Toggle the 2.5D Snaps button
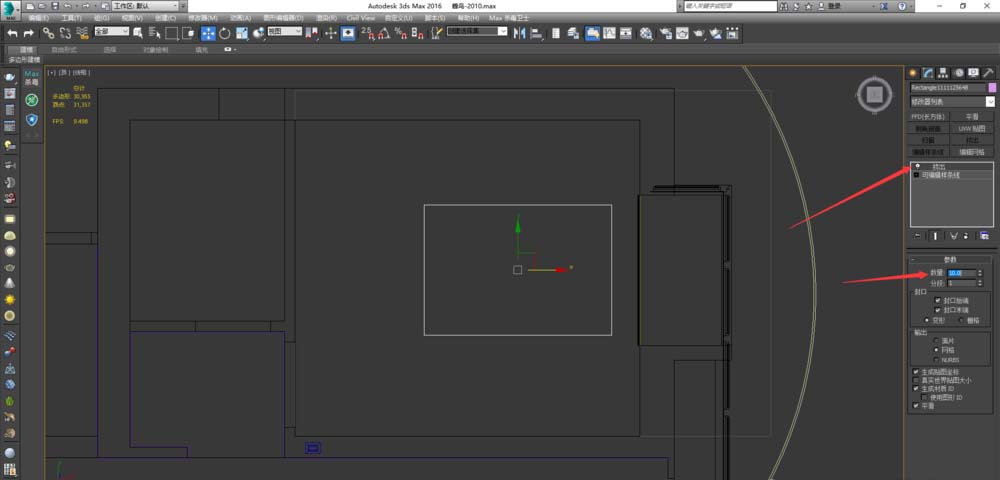Image resolution: width=1000 pixels, height=480 pixels. coord(367,33)
